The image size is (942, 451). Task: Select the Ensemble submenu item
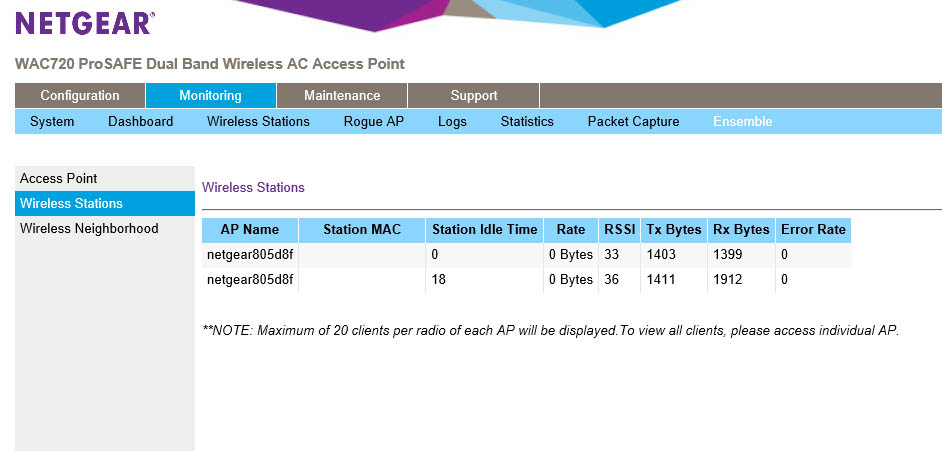click(x=743, y=121)
